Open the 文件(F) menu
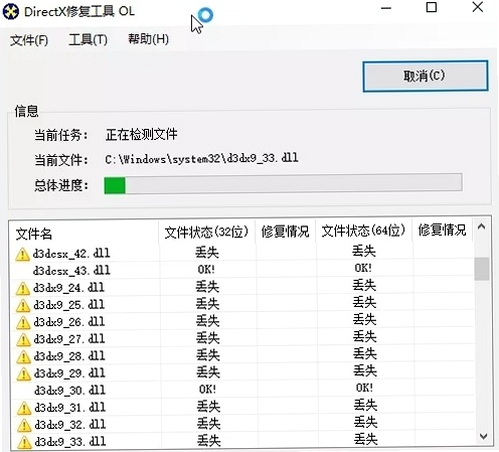The image size is (499, 452). [x=29, y=40]
